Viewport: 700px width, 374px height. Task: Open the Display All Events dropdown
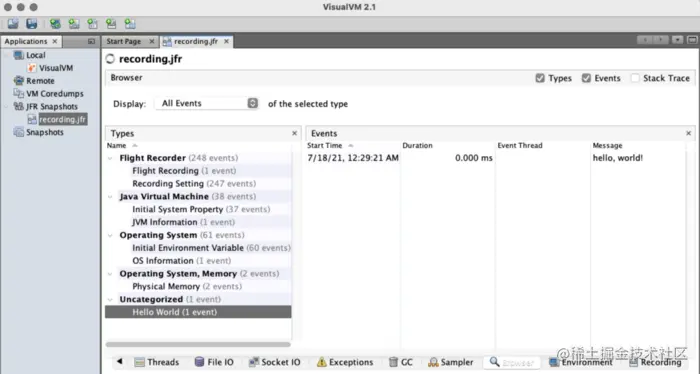pos(207,104)
